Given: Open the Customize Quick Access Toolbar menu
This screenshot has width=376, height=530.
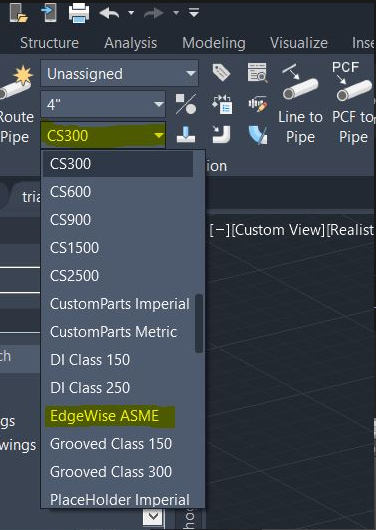Looking at the screenshot, I should click(x=194, y=13).
